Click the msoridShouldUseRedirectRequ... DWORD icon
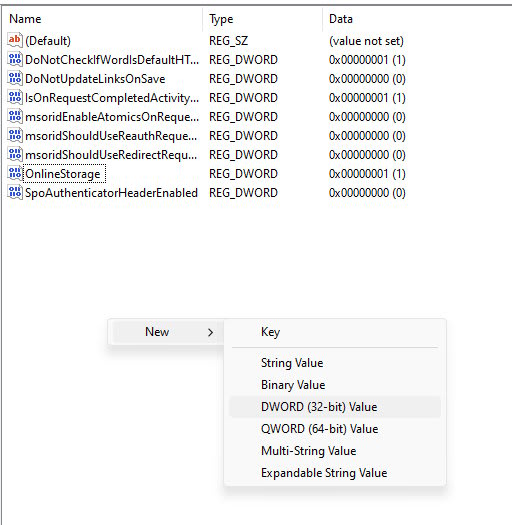This screenshot has height=525, width=512. [x=15, y=155]
